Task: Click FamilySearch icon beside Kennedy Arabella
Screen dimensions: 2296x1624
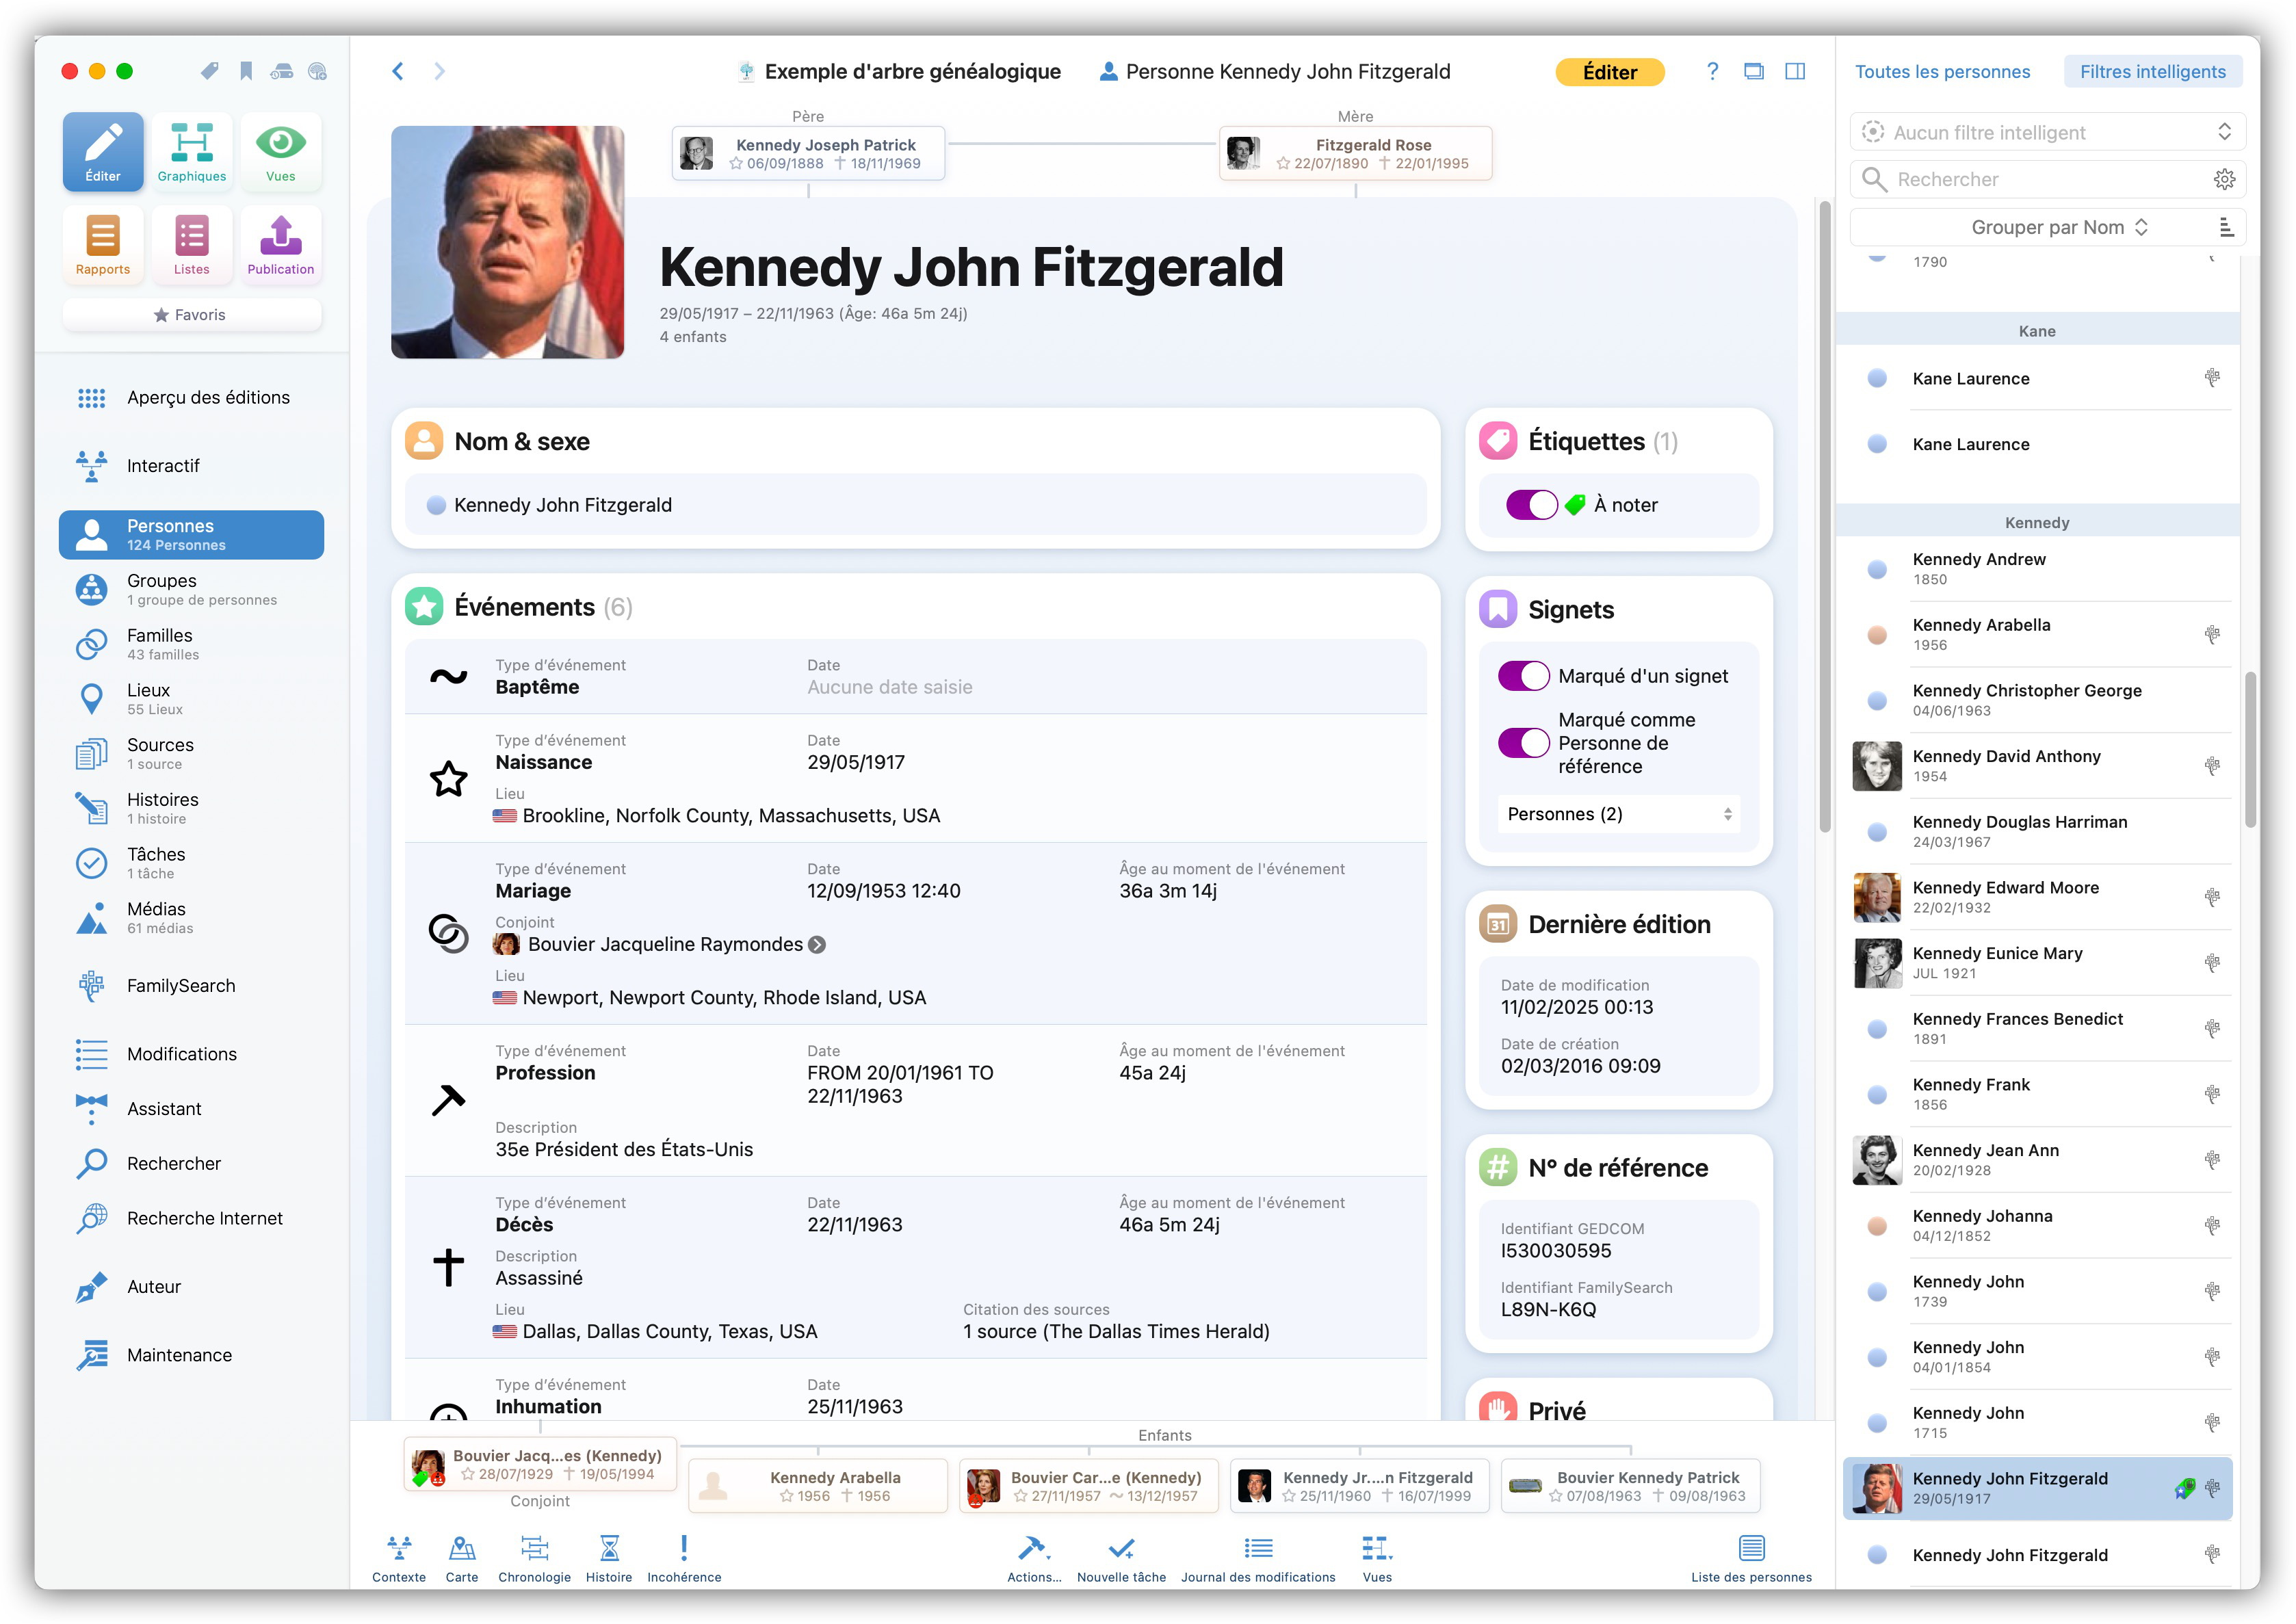Action: (x=2212, y=634)
